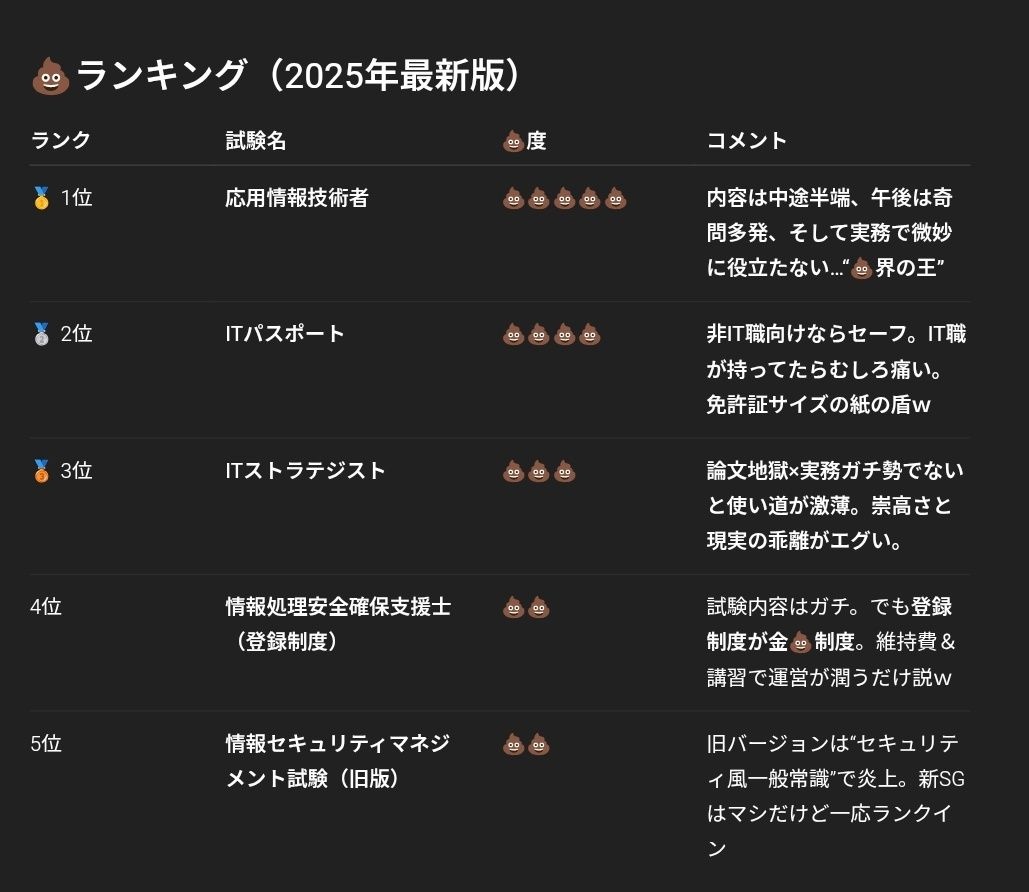1029x892 pixels.
Task: Click the 4位 rank cell
Action: pyautogui.click(x=46, y=607)
